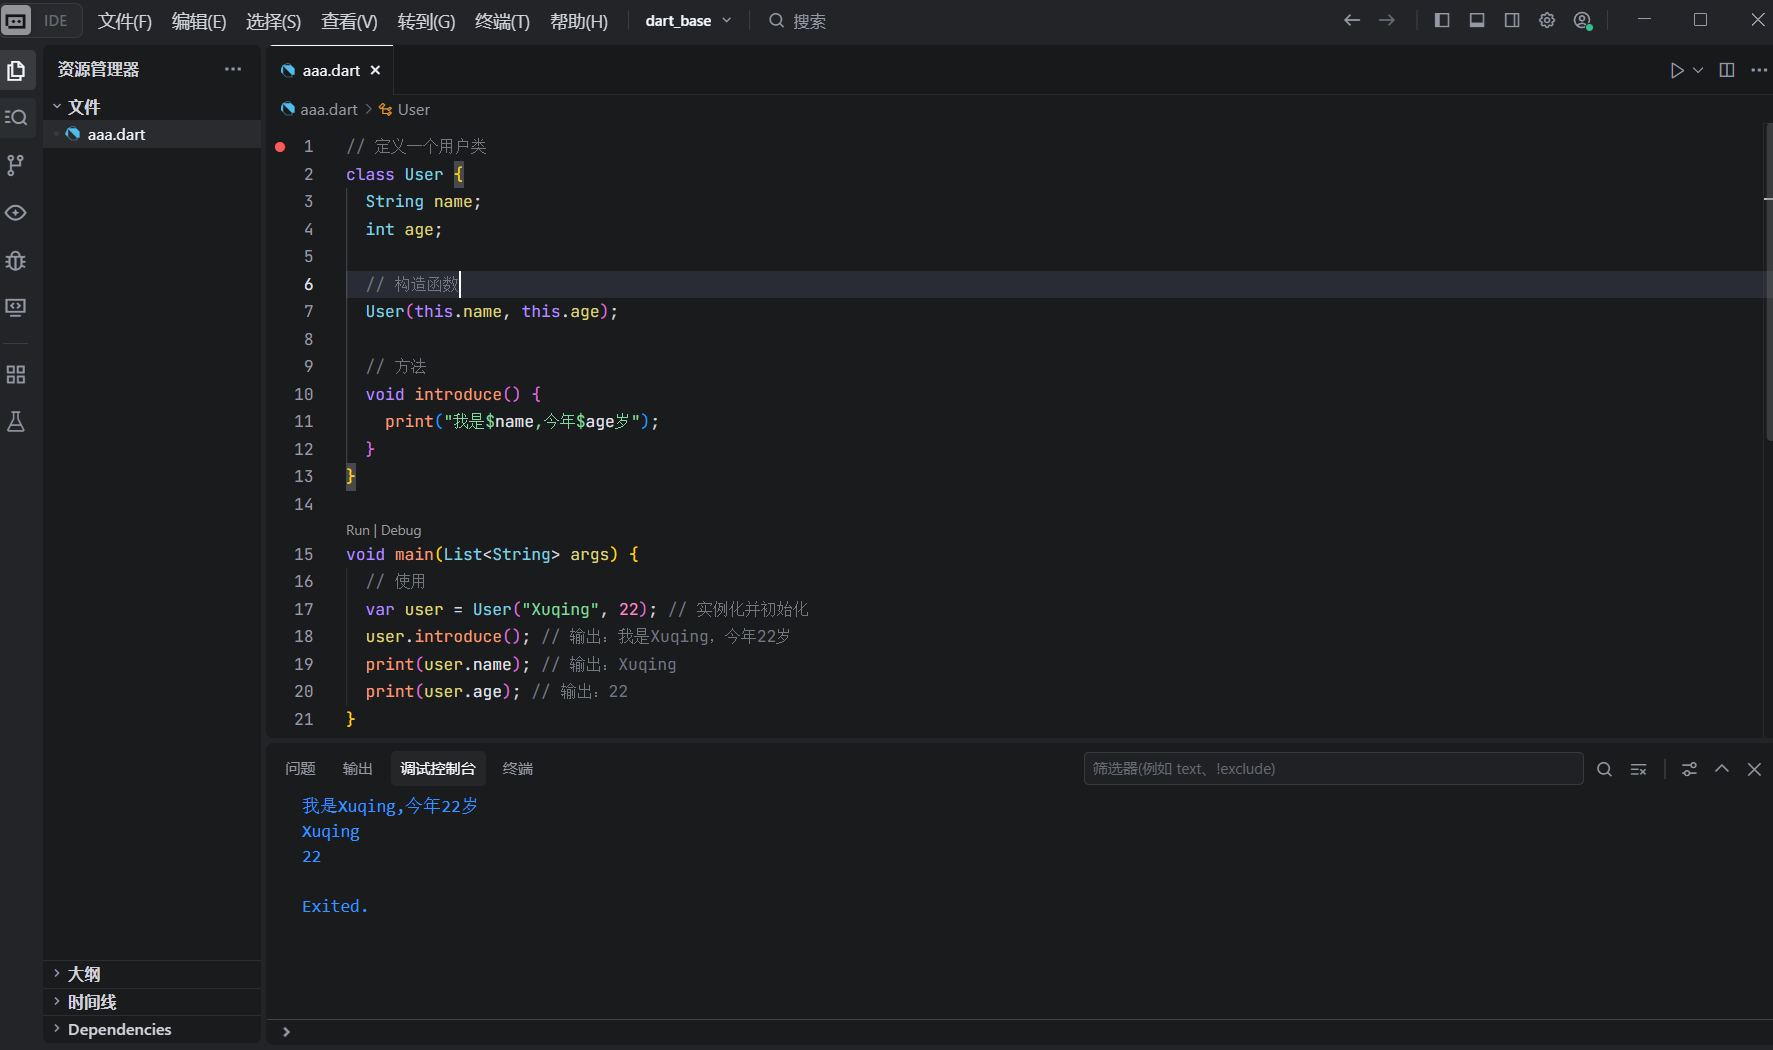The width and height of the screenshot is (1773, 1050).
Task: Open the 文件(F) menu
Action: coord(124,21)
